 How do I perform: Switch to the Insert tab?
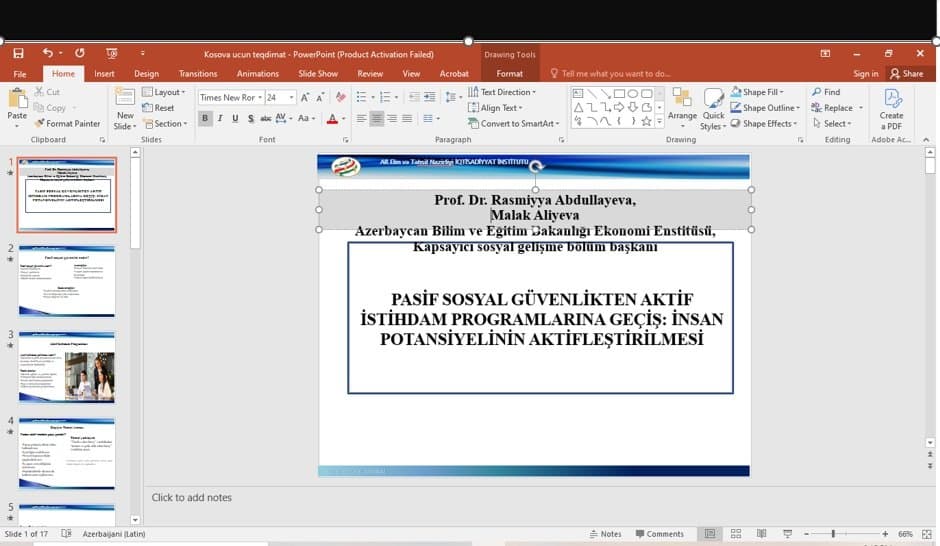[x=104, y=74]
